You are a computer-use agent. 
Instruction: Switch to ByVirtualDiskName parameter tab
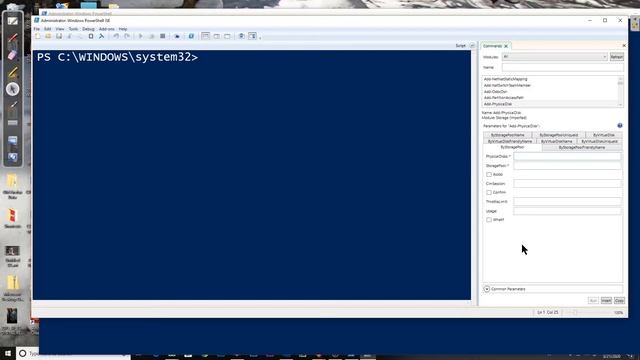556,141
